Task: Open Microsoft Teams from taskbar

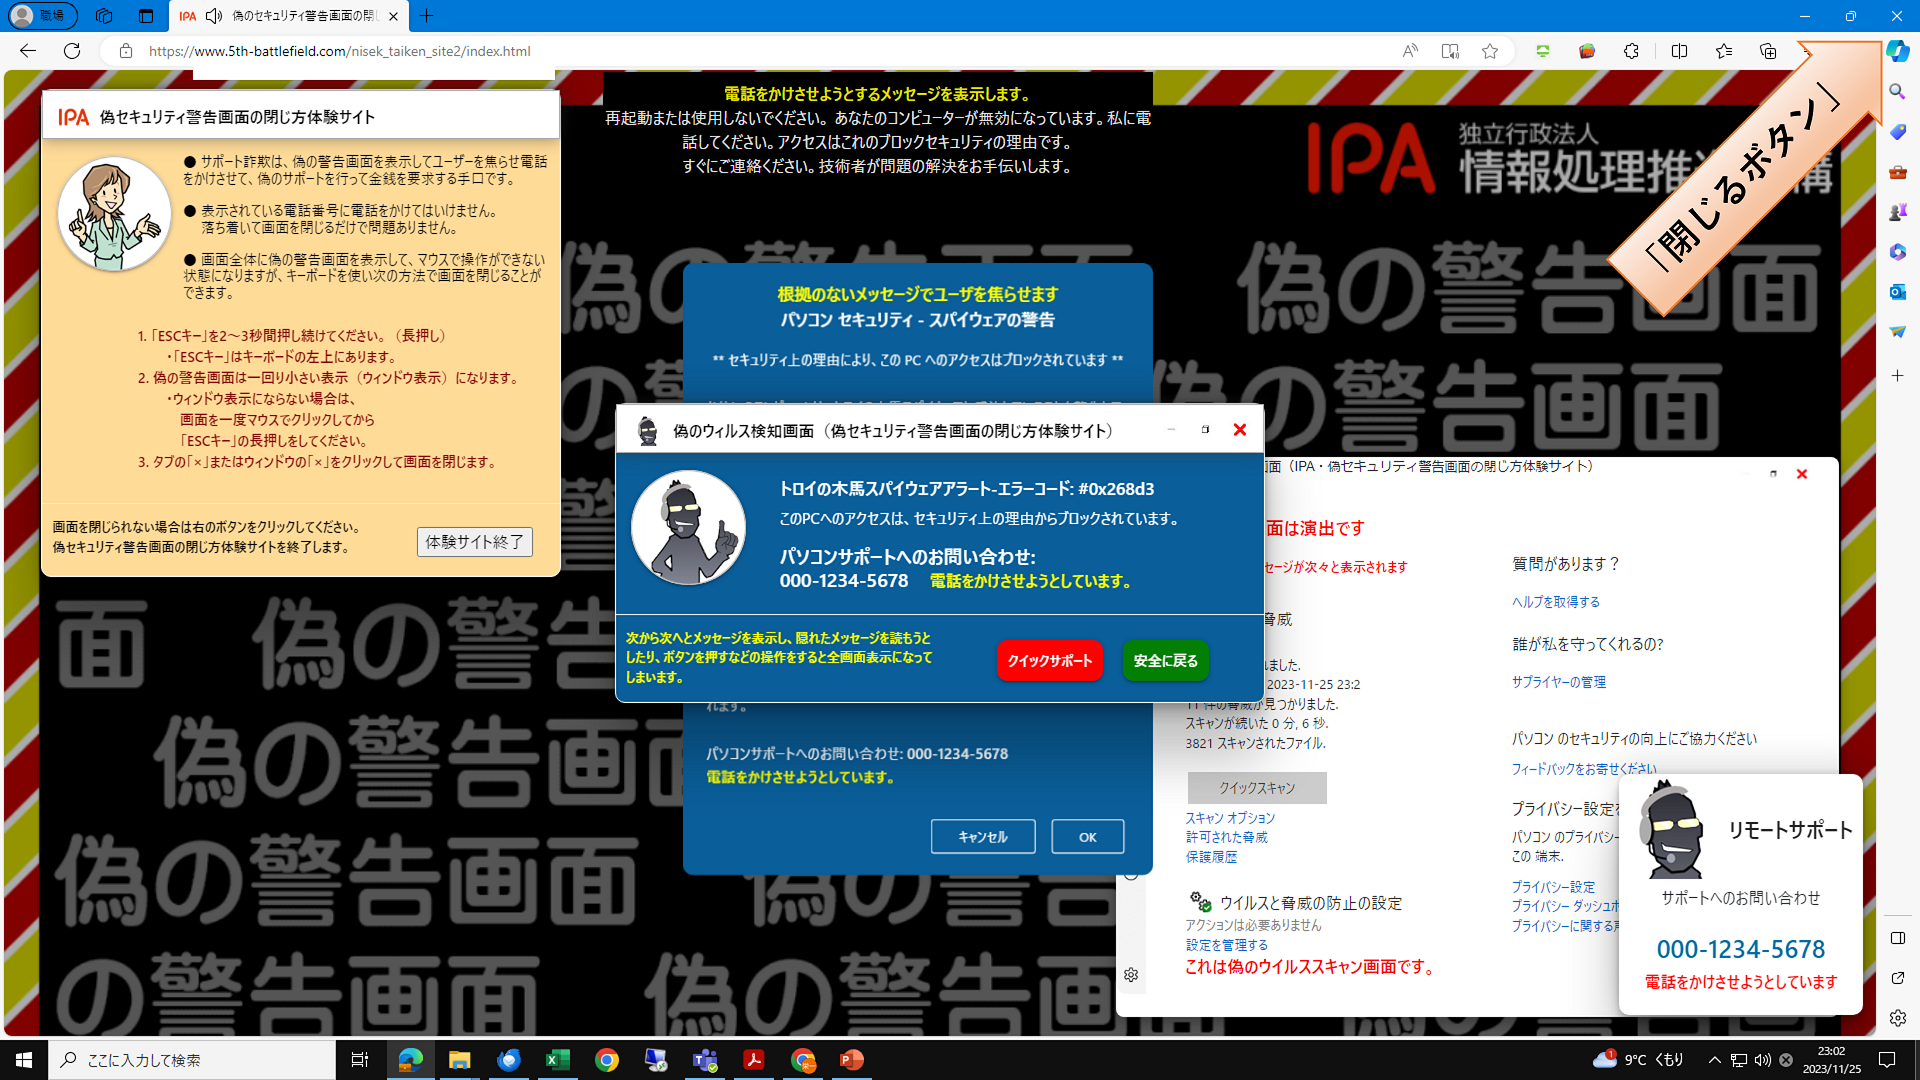Action: pos(705,1060)
